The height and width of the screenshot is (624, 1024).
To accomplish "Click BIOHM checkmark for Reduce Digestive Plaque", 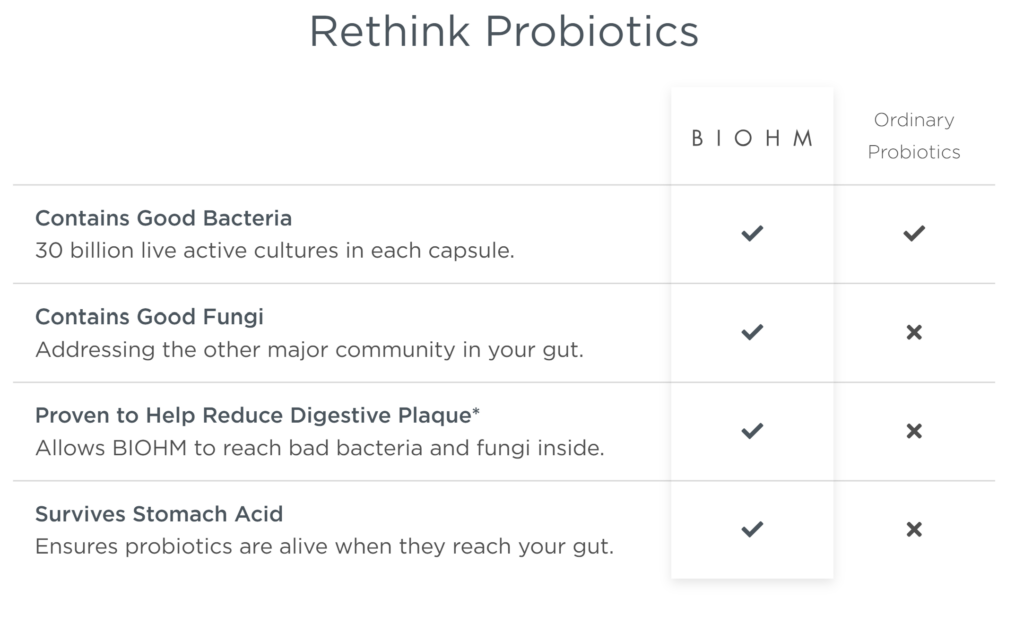I will click(752, 431).
